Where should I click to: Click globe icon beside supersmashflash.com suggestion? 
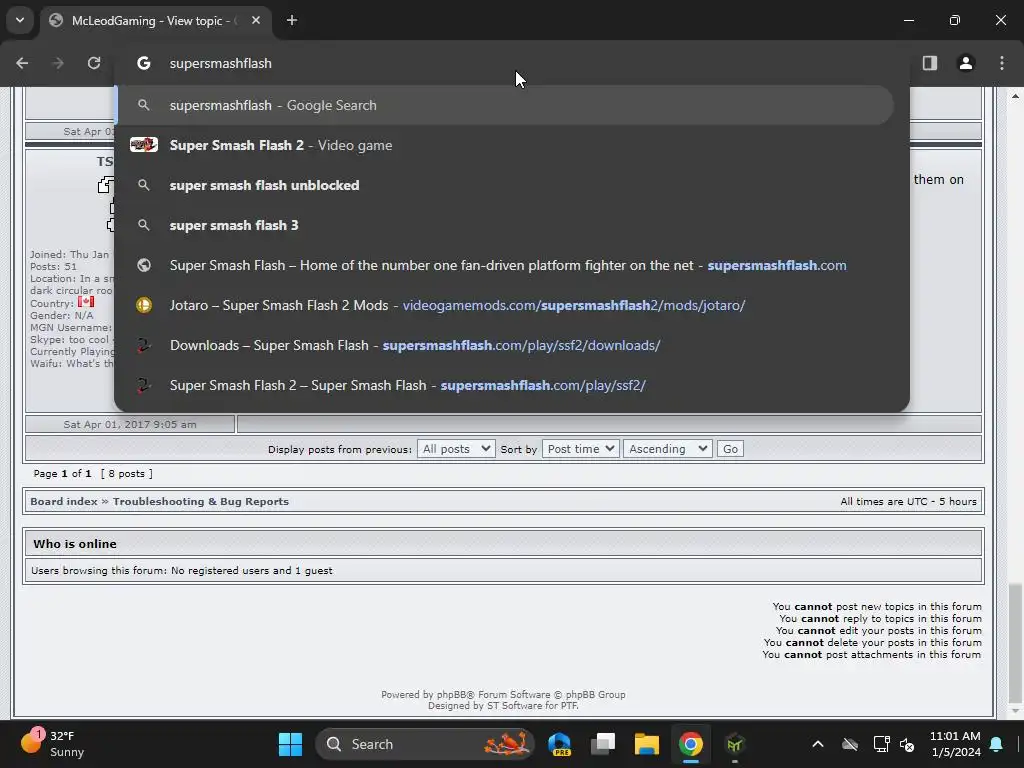[x=144, y=265]
